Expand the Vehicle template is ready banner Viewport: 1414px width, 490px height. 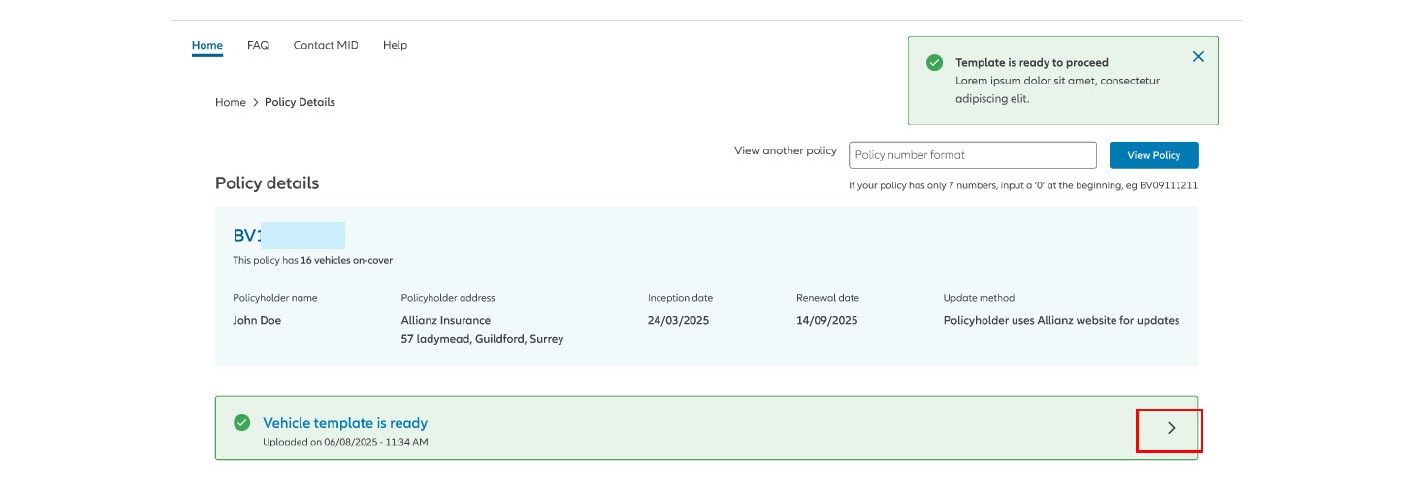(1171, 428)
